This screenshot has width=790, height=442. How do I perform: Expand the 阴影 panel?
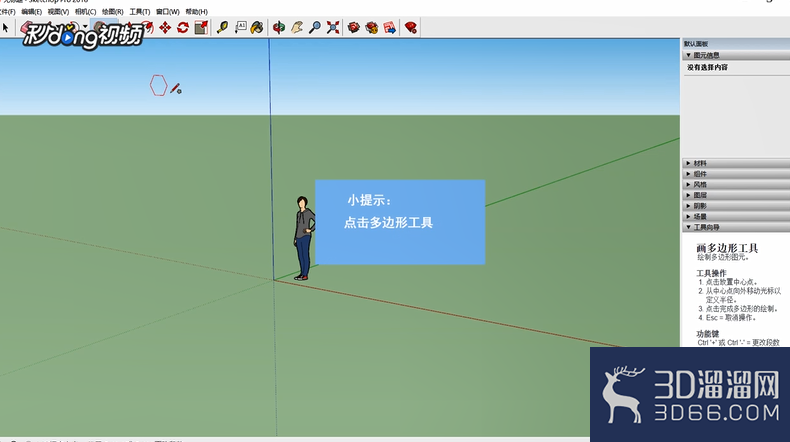coord(736,206)
